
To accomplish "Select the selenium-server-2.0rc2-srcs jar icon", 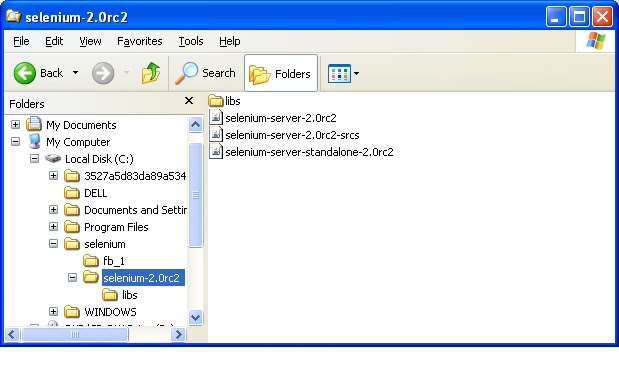I will pos(216,135).
